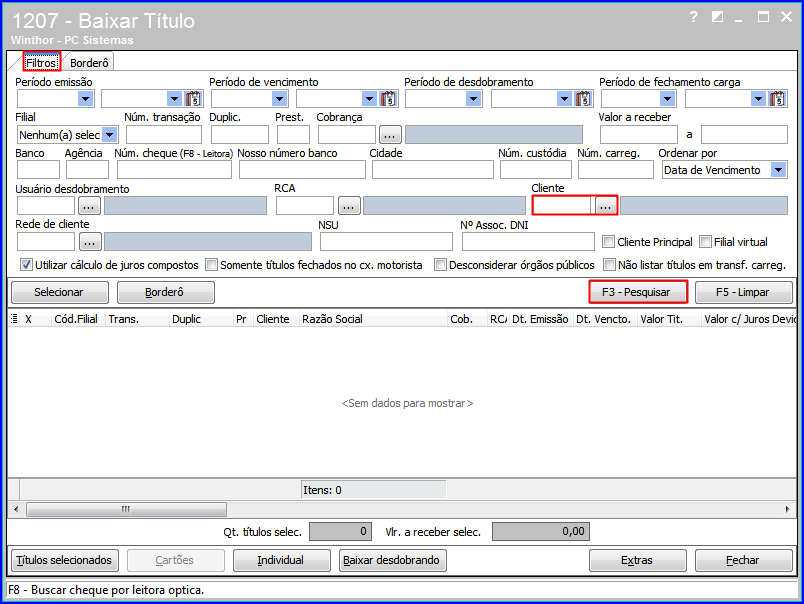
Task: Click the Usuário desdobramento lookup ellipsis button
Action: (x=89, y=206)
